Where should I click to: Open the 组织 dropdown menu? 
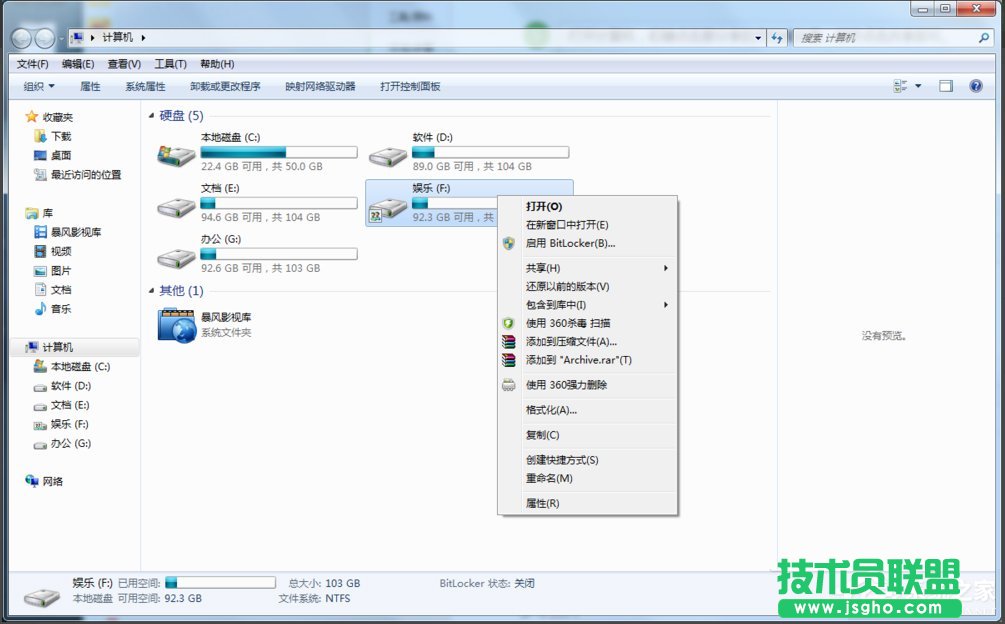click(36, 86)
